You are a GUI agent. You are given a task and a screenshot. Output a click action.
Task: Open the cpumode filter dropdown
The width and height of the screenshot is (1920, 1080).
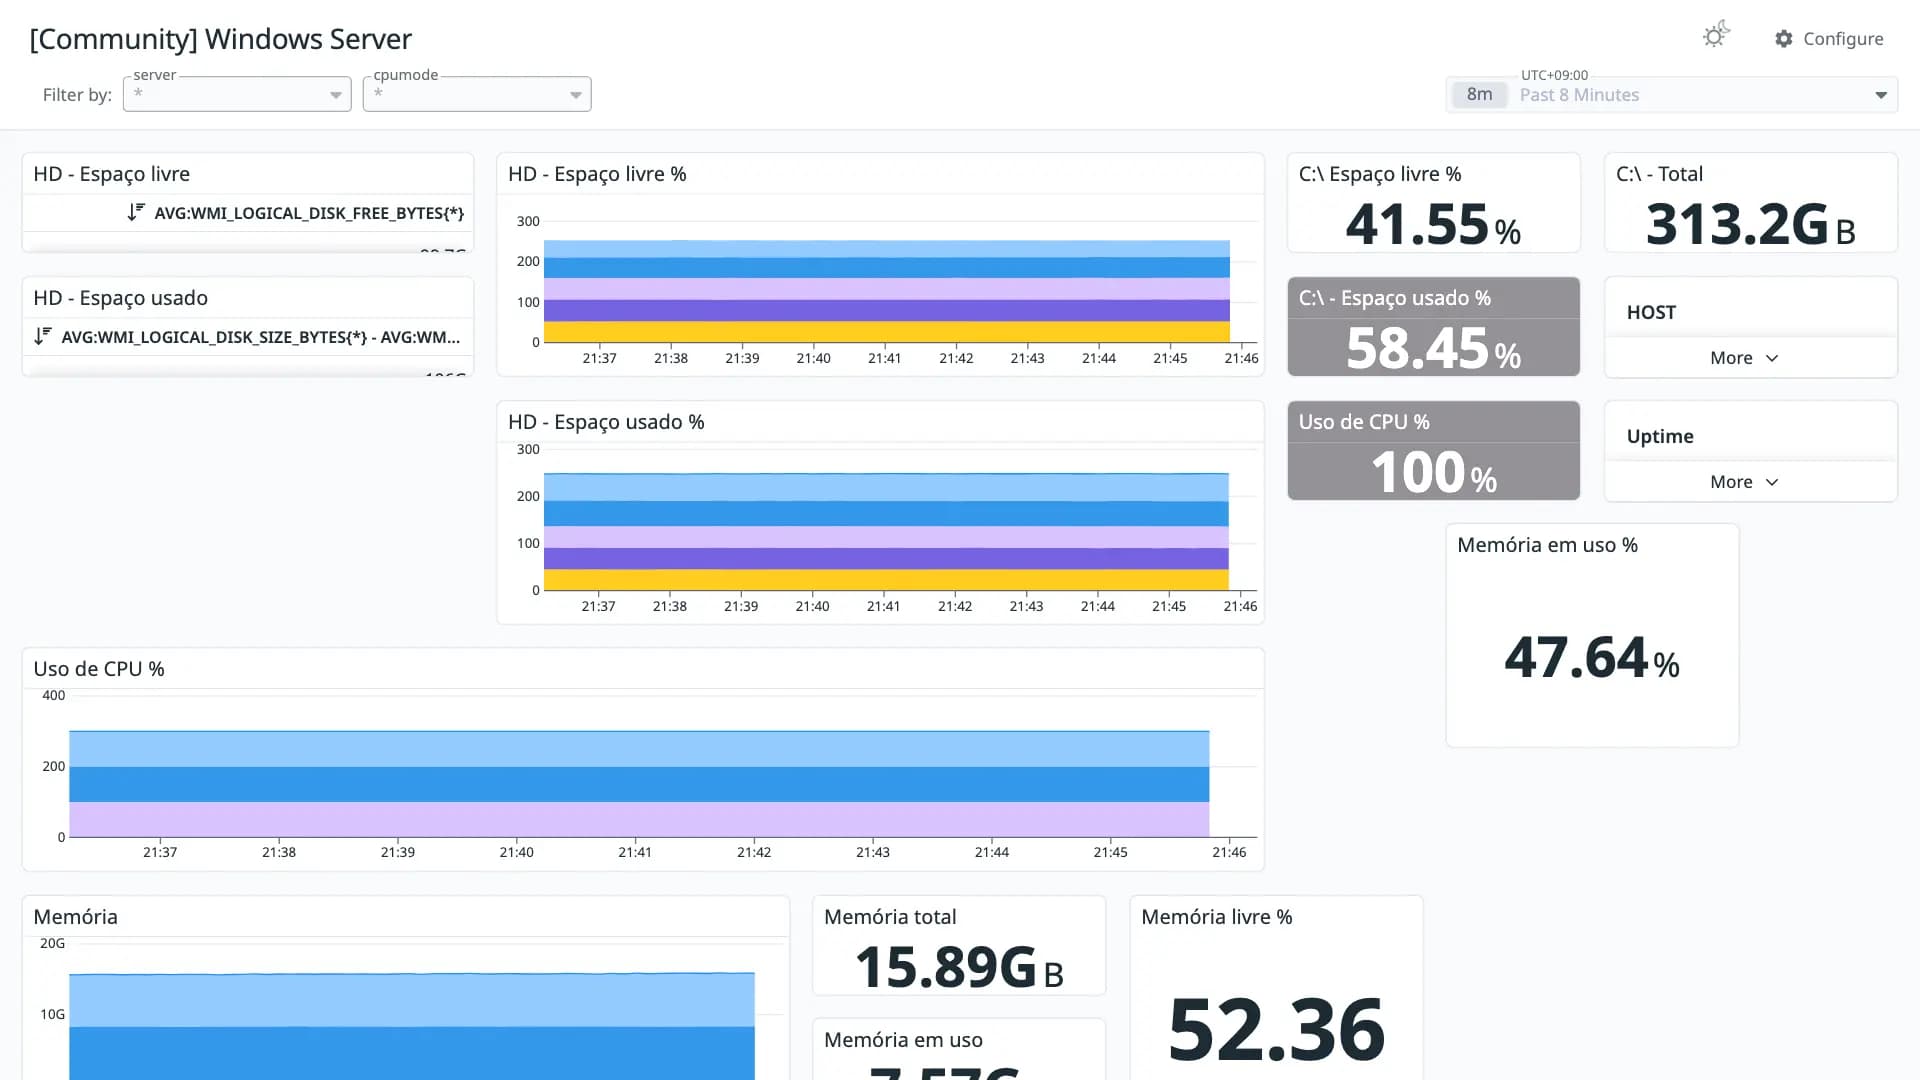tap(477, 94)
